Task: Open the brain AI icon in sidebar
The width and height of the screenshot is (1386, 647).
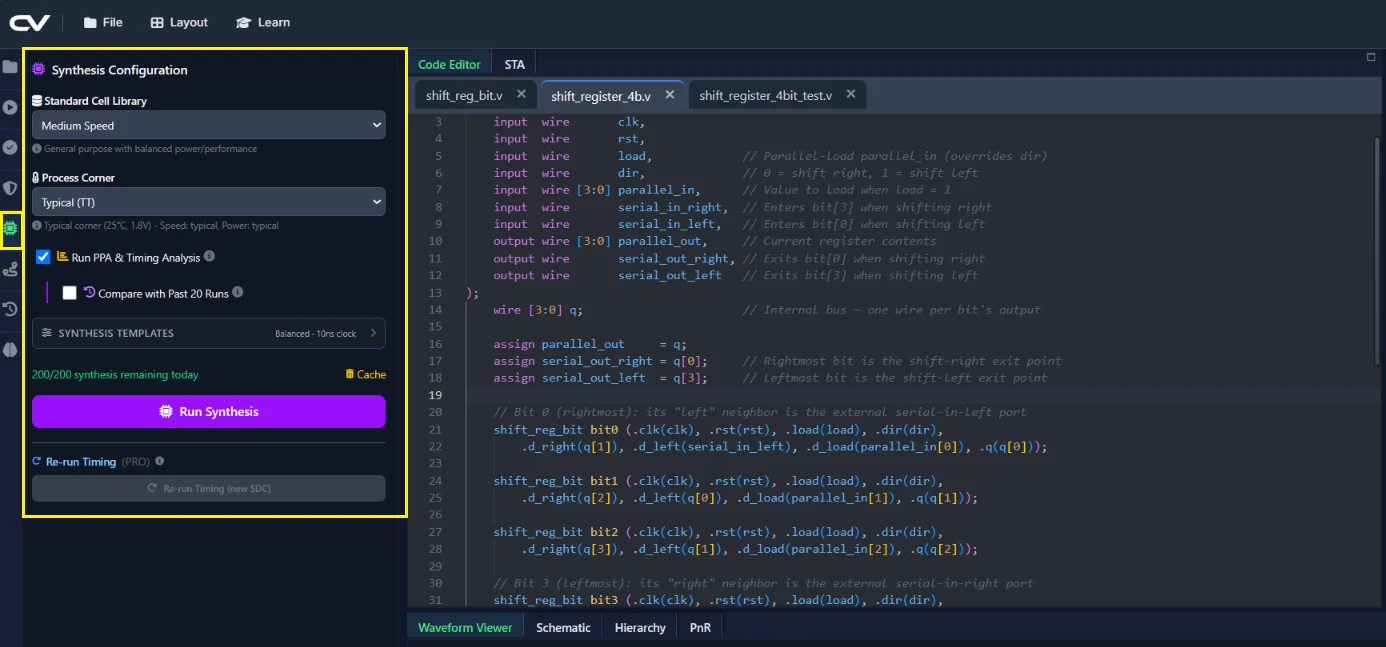Action: 10,350
